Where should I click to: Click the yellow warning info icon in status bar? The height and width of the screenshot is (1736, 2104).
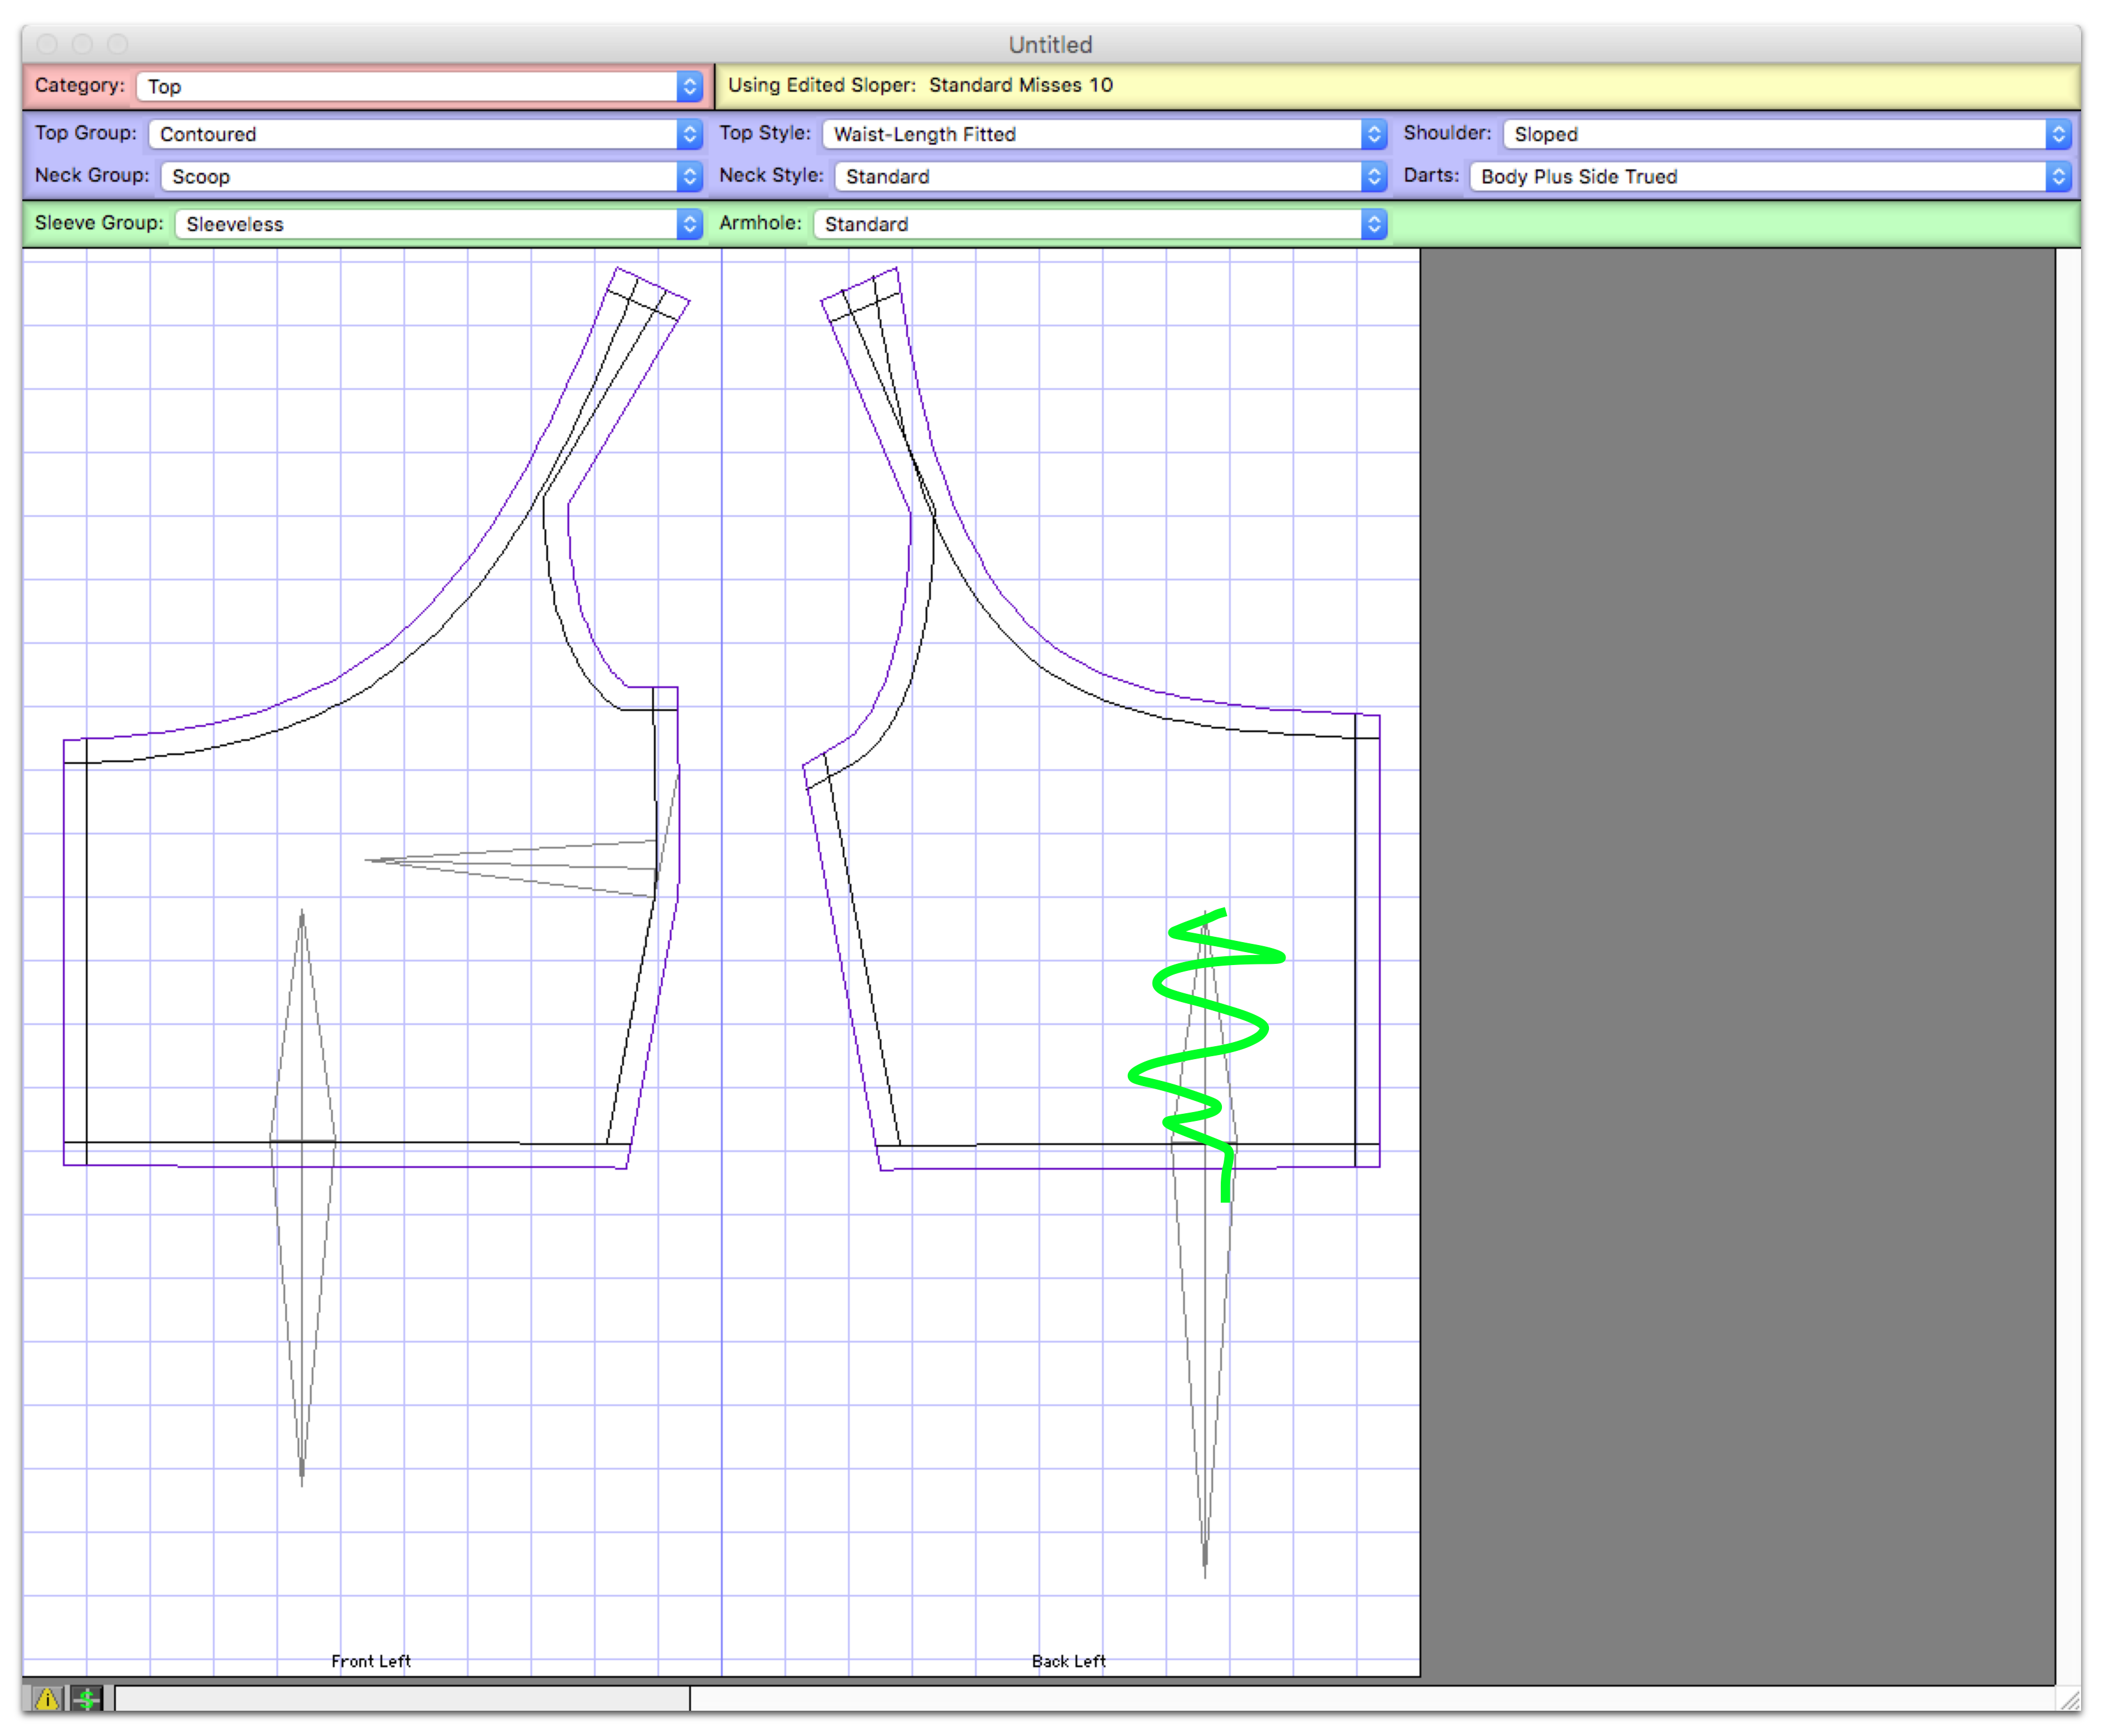pos(47,1698)
